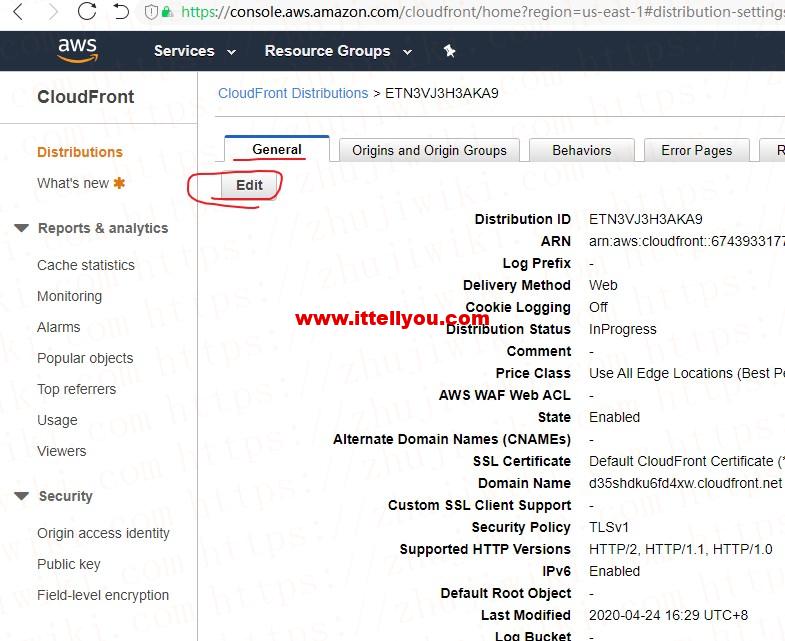Screen dimensions: 785x641
Task: Open What's new in the sidebar
Action: (x=73, y=183)
